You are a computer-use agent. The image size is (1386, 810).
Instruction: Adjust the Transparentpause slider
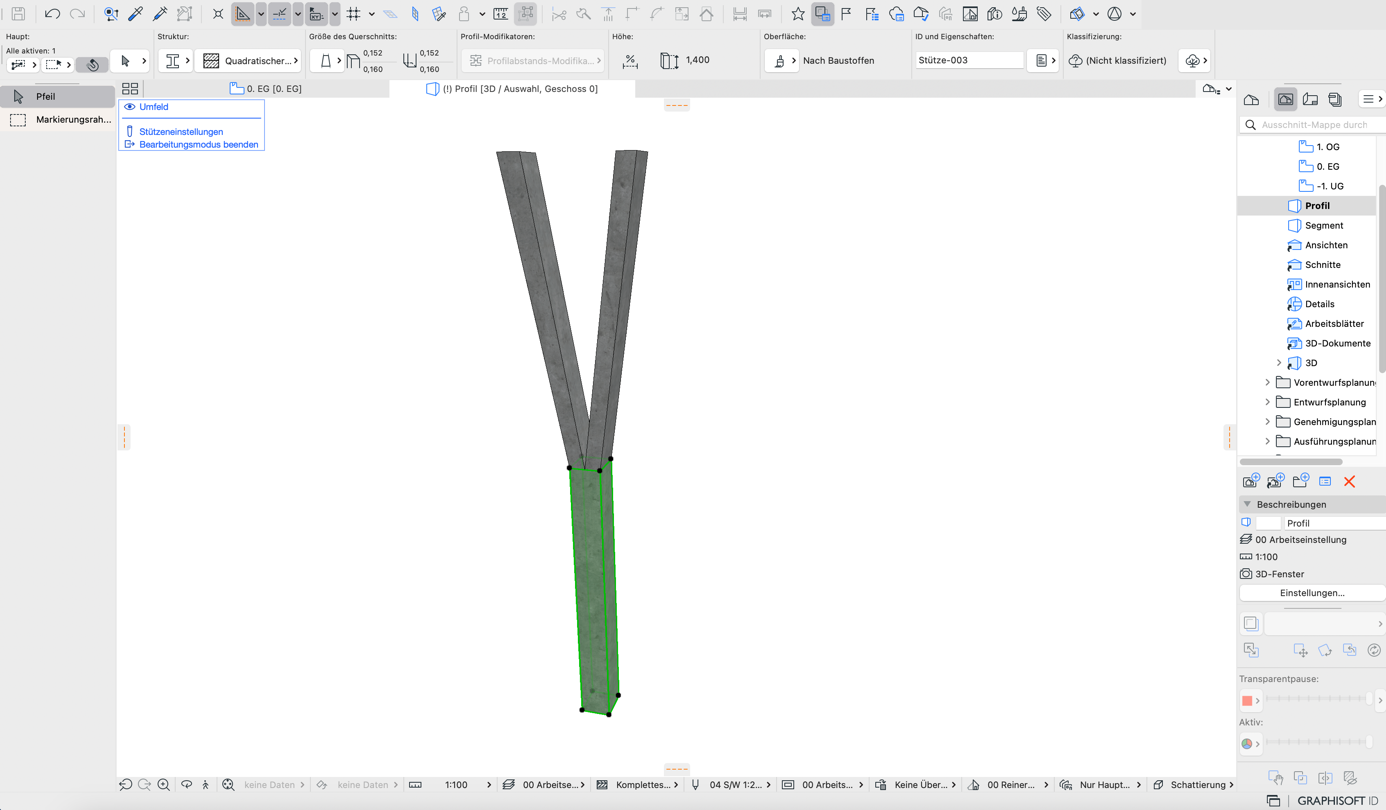(1318, 700)
